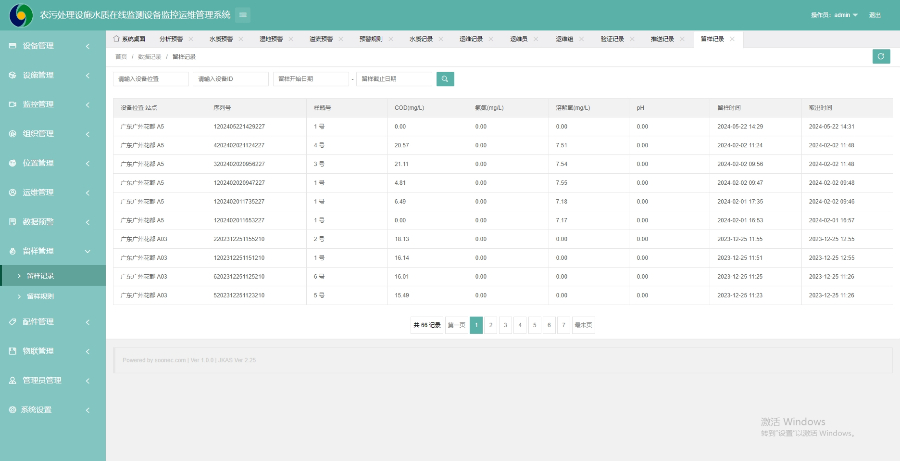Screen dimensions: 900x461
Task: Toggle the sidebar with the hamburger icon
Action: [x=243, y=15]
